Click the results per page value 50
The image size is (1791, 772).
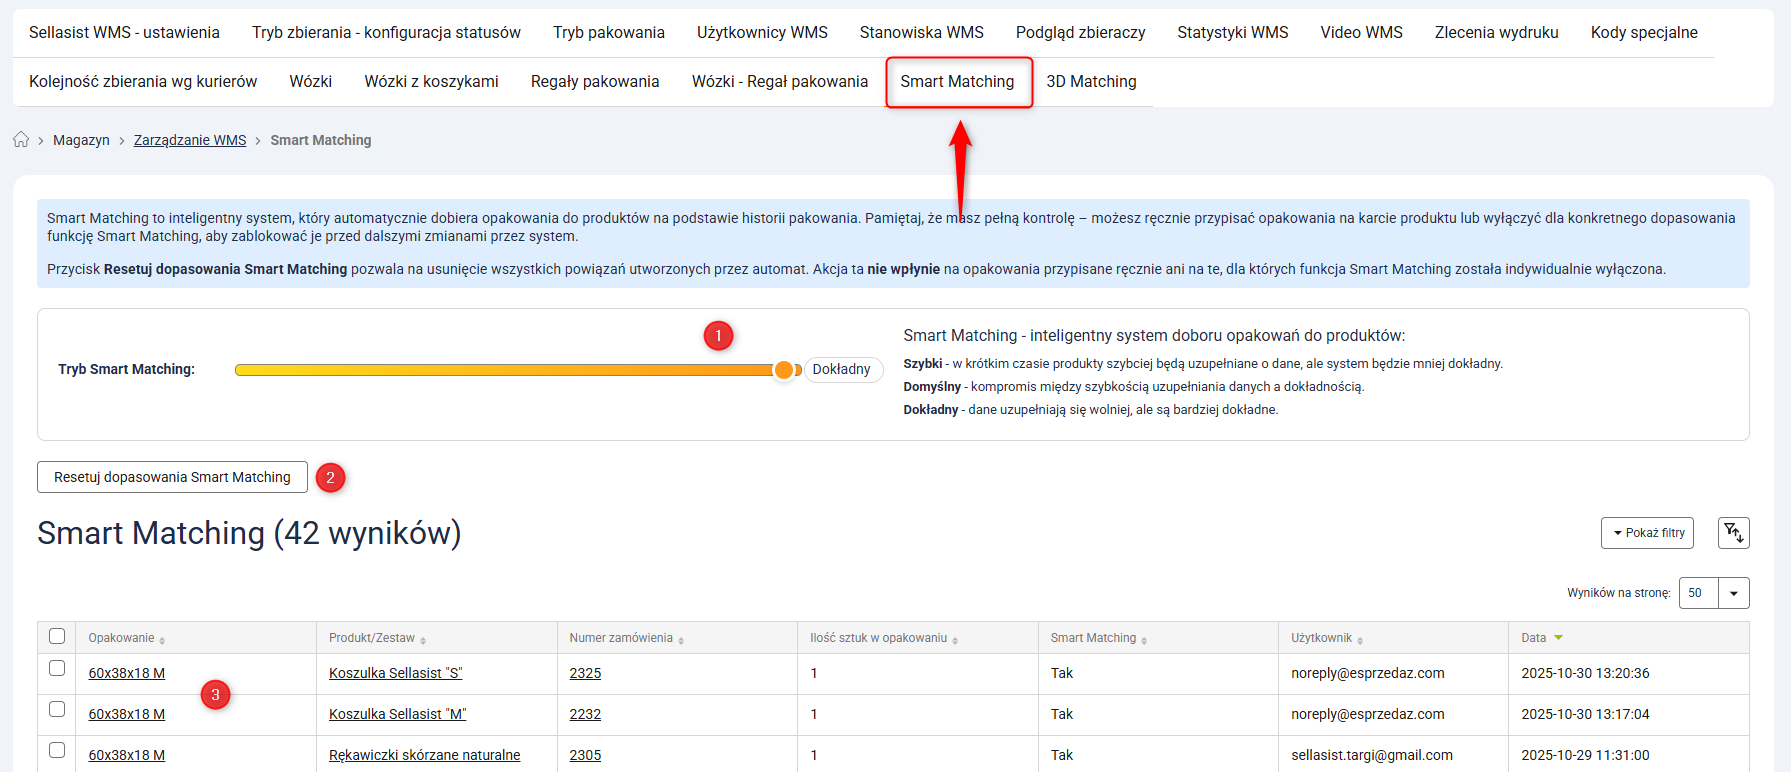(1697, 593)
